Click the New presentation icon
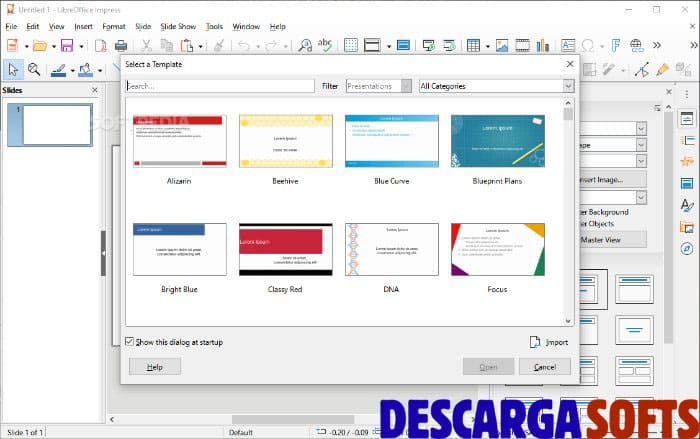 pyautogui.click(x=12, y=46)
